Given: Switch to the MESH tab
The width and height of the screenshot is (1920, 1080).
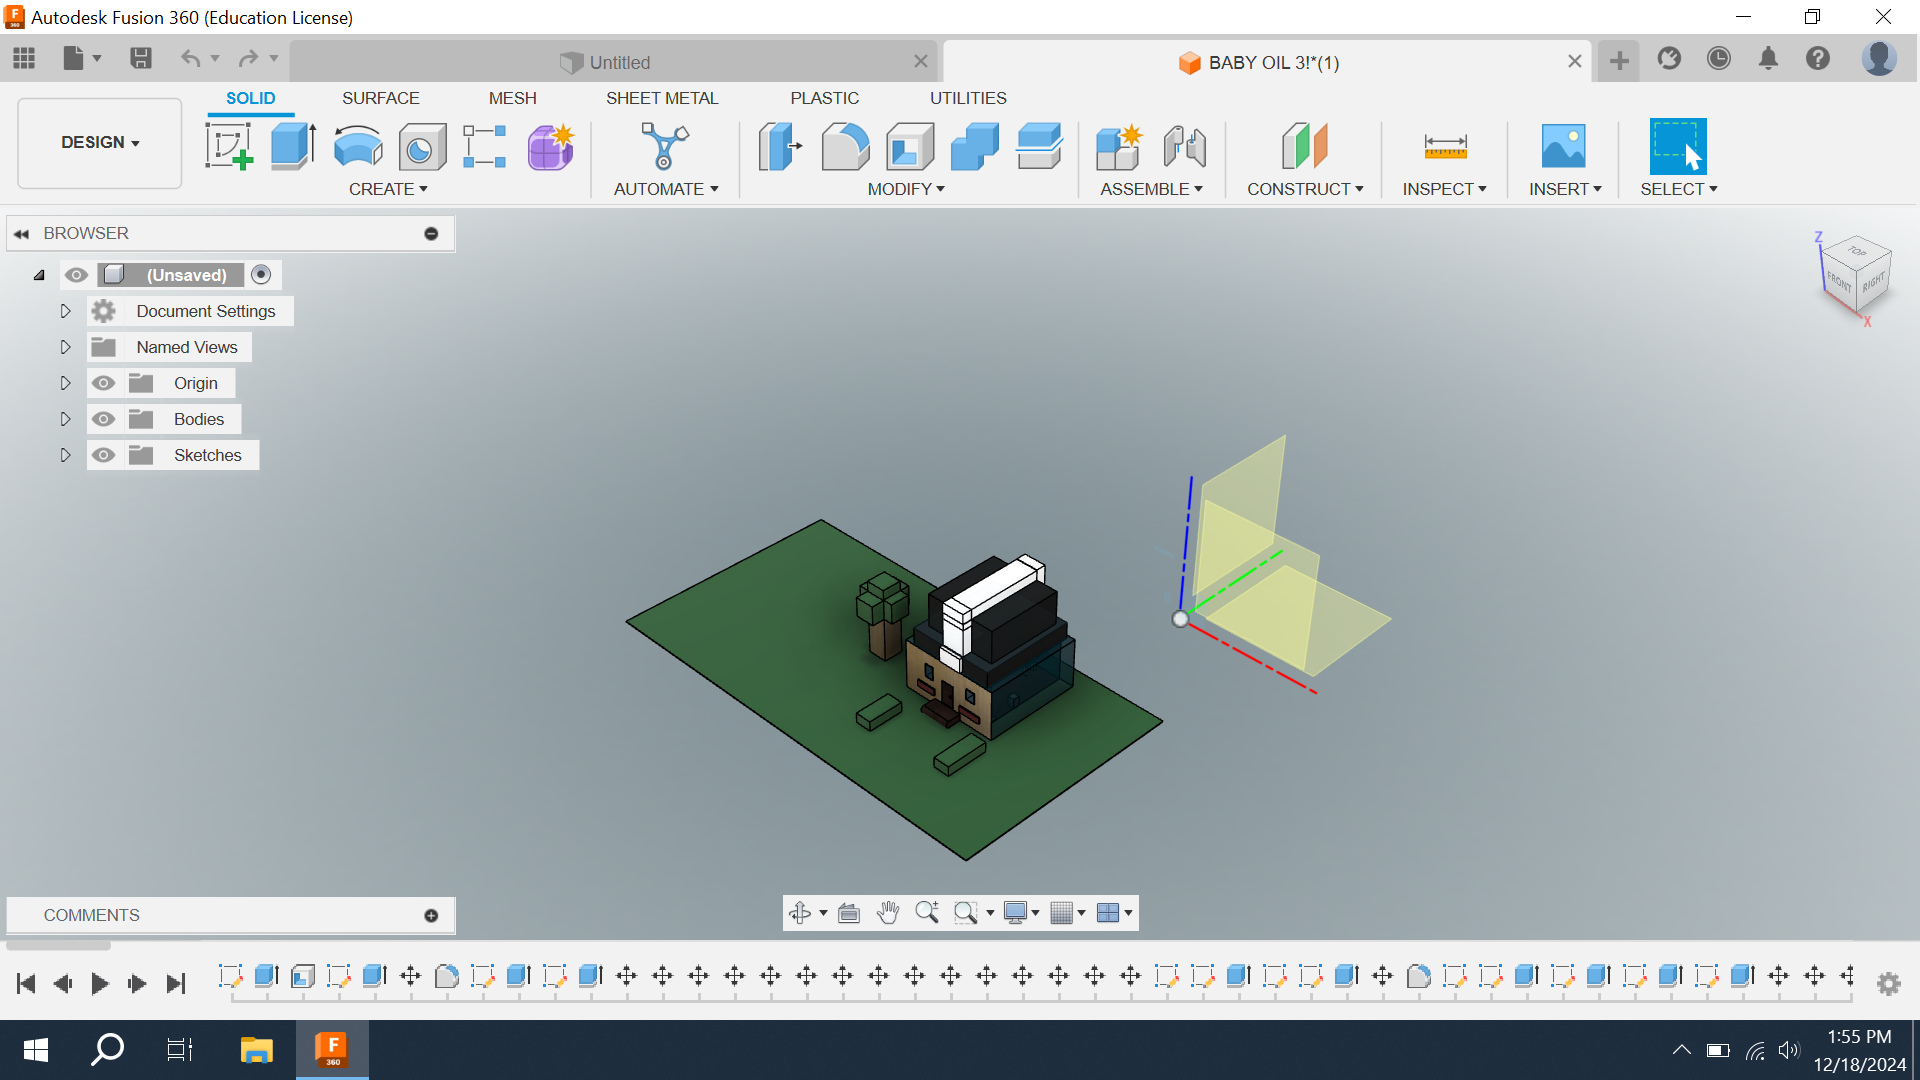Looking at the screenshot, I should (512, 98).
